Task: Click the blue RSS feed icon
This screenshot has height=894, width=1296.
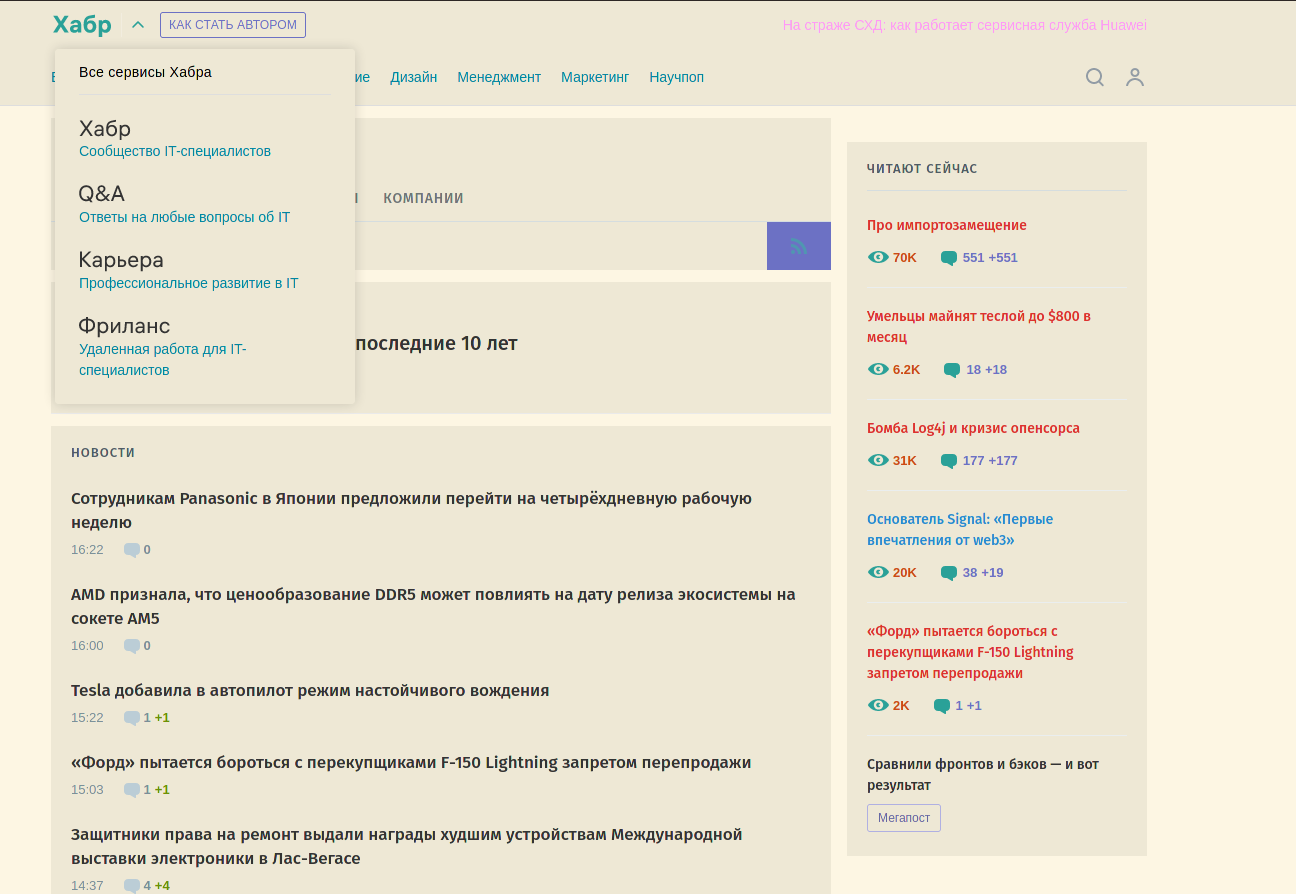Action: click(x=798, y=245)
